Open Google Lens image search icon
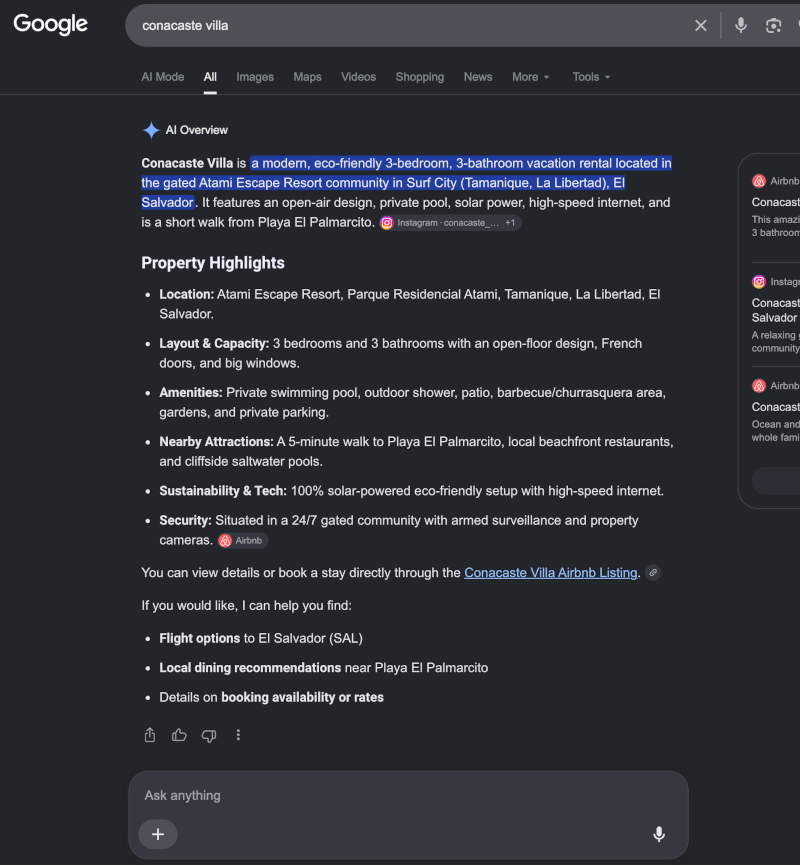Image resolution: width=800 pixels, height=865 pixels. point(774,25)
